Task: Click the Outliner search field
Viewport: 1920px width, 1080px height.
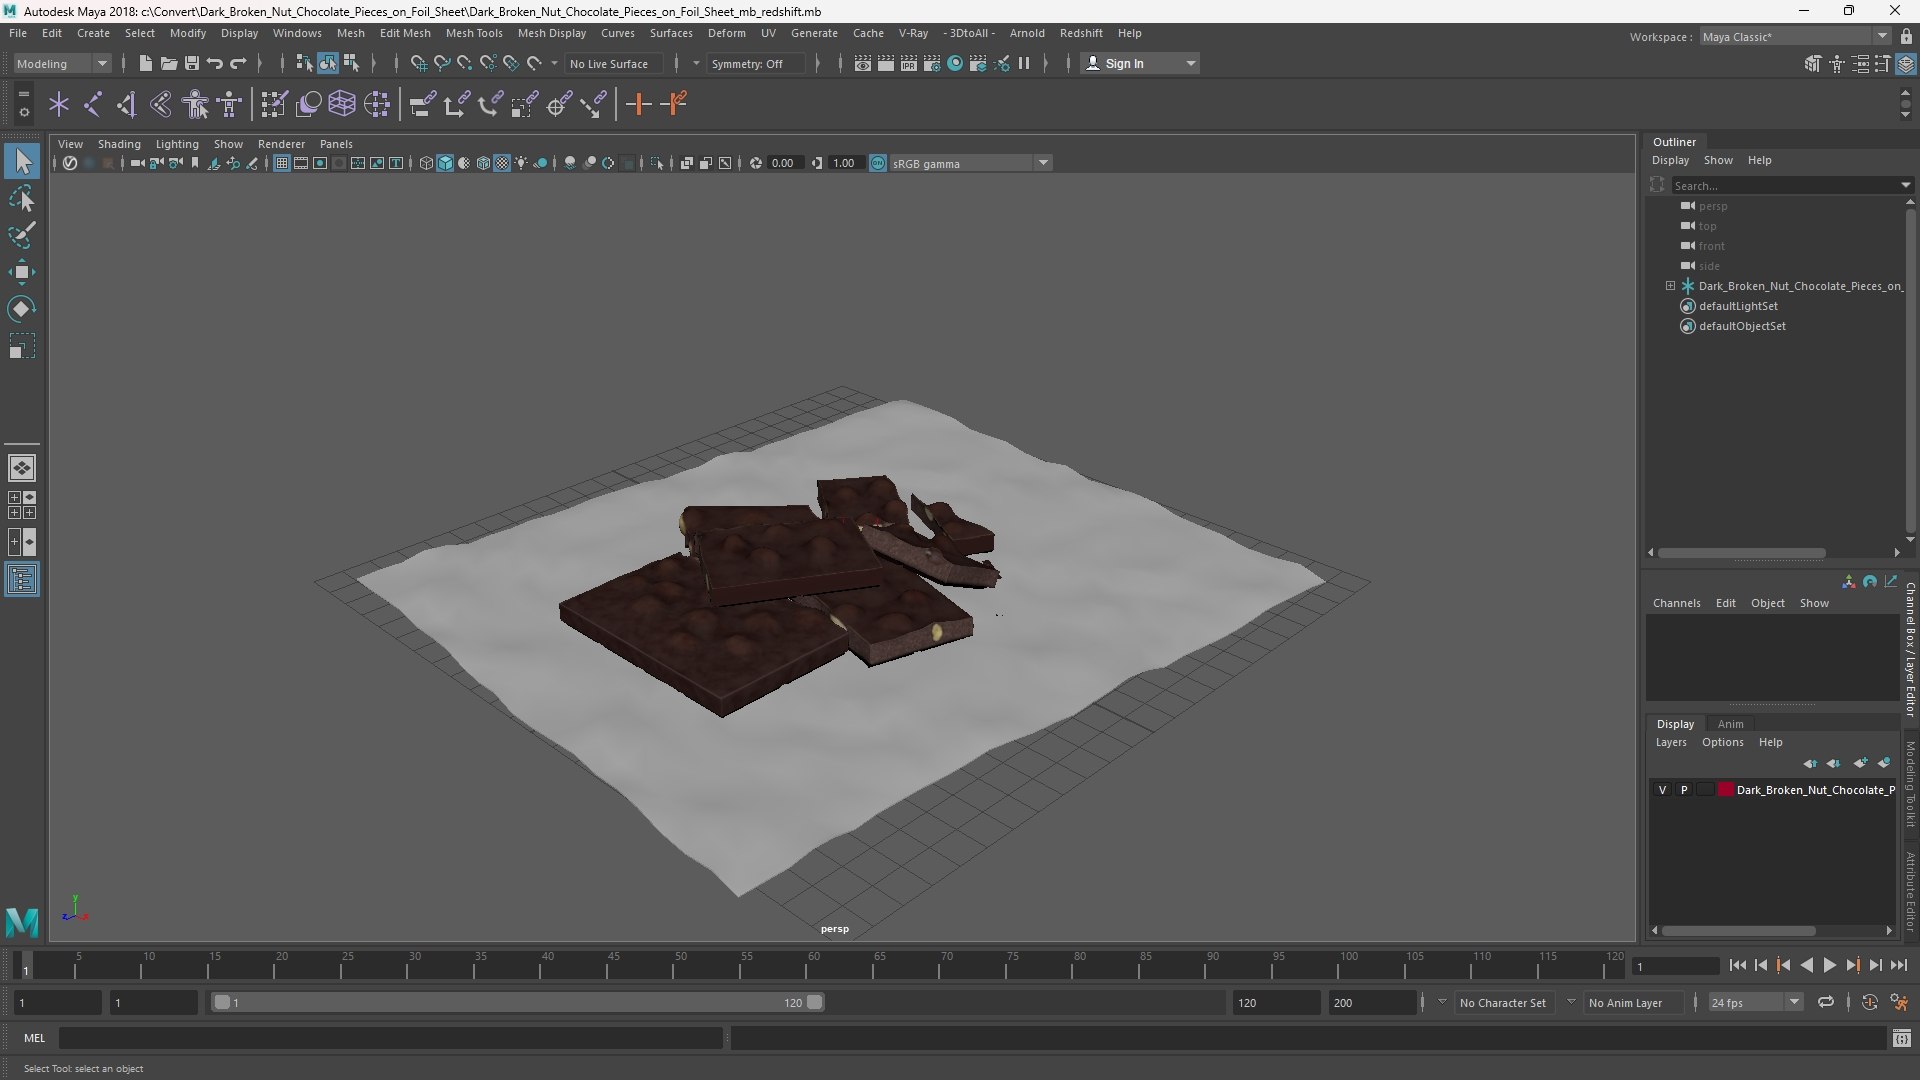Action: coord(1785,185)
